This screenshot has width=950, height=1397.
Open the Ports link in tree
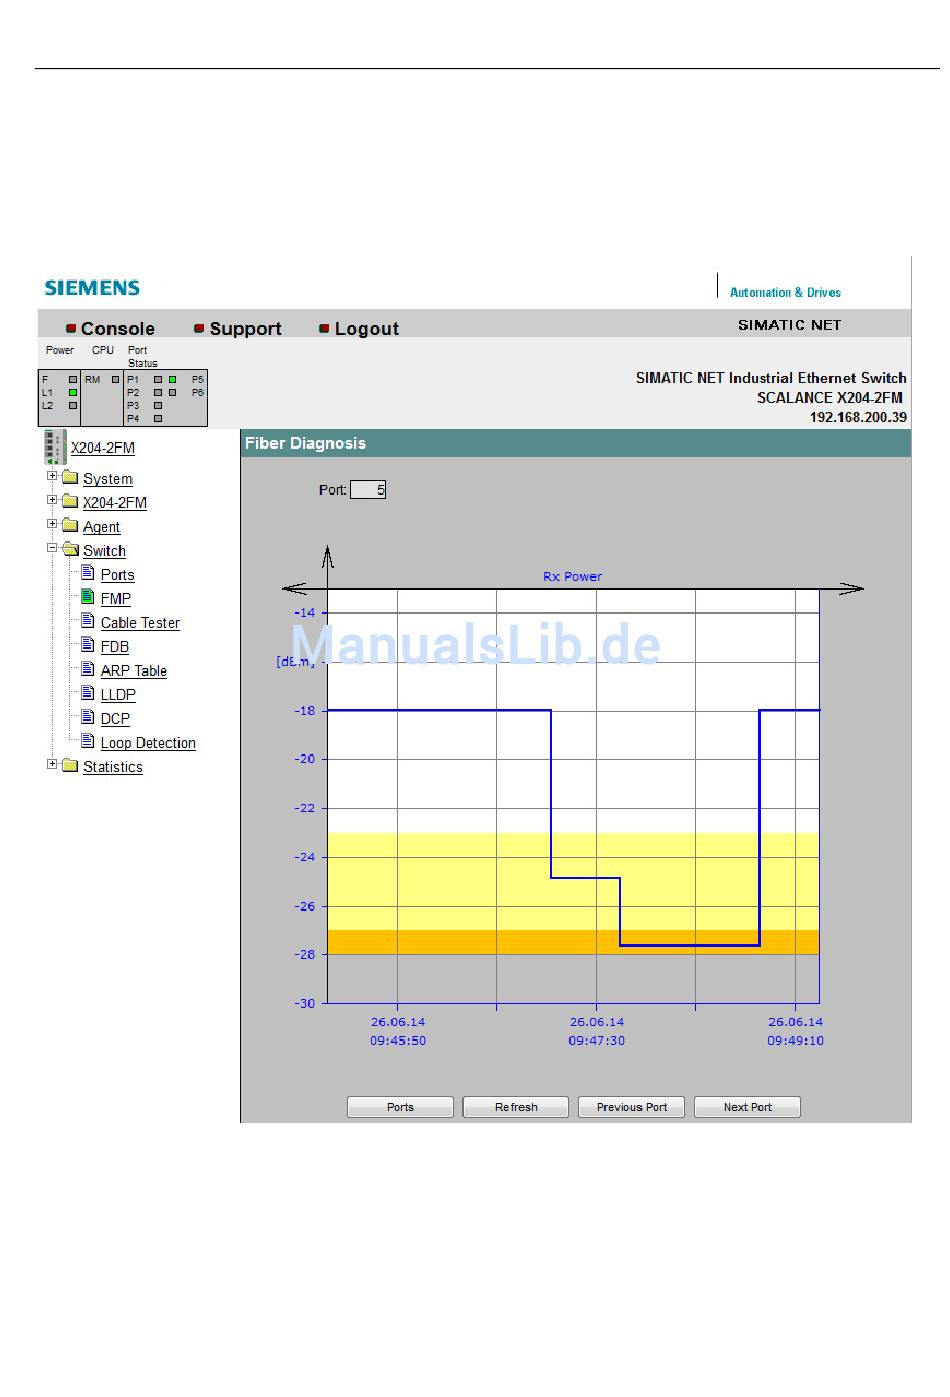[117, 575]
